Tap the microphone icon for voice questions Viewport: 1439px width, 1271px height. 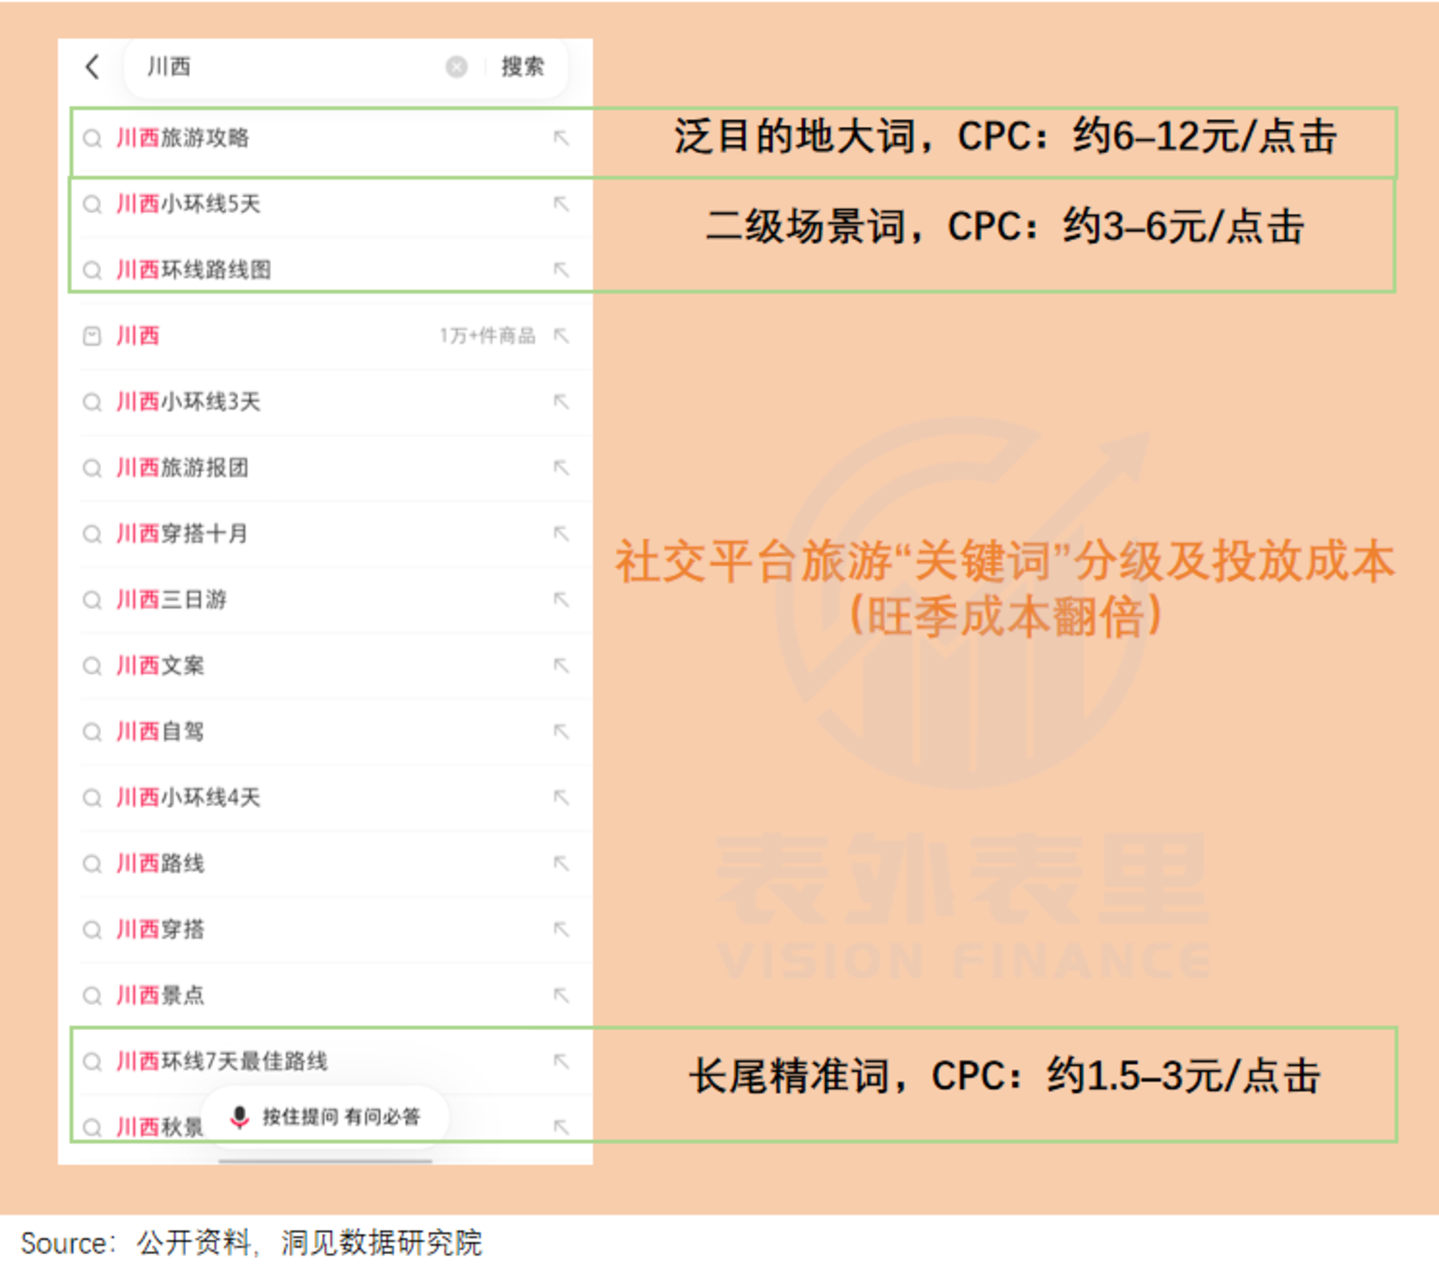pyautogui.click(x=239, y=1117)
